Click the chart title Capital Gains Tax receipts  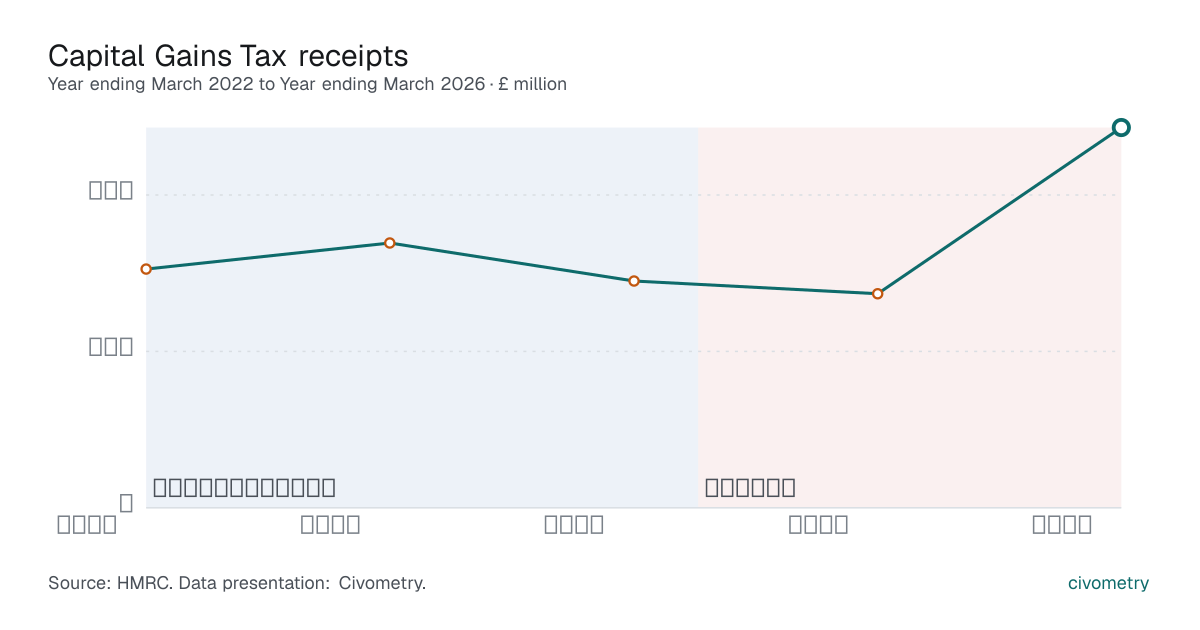coord(228,54)
